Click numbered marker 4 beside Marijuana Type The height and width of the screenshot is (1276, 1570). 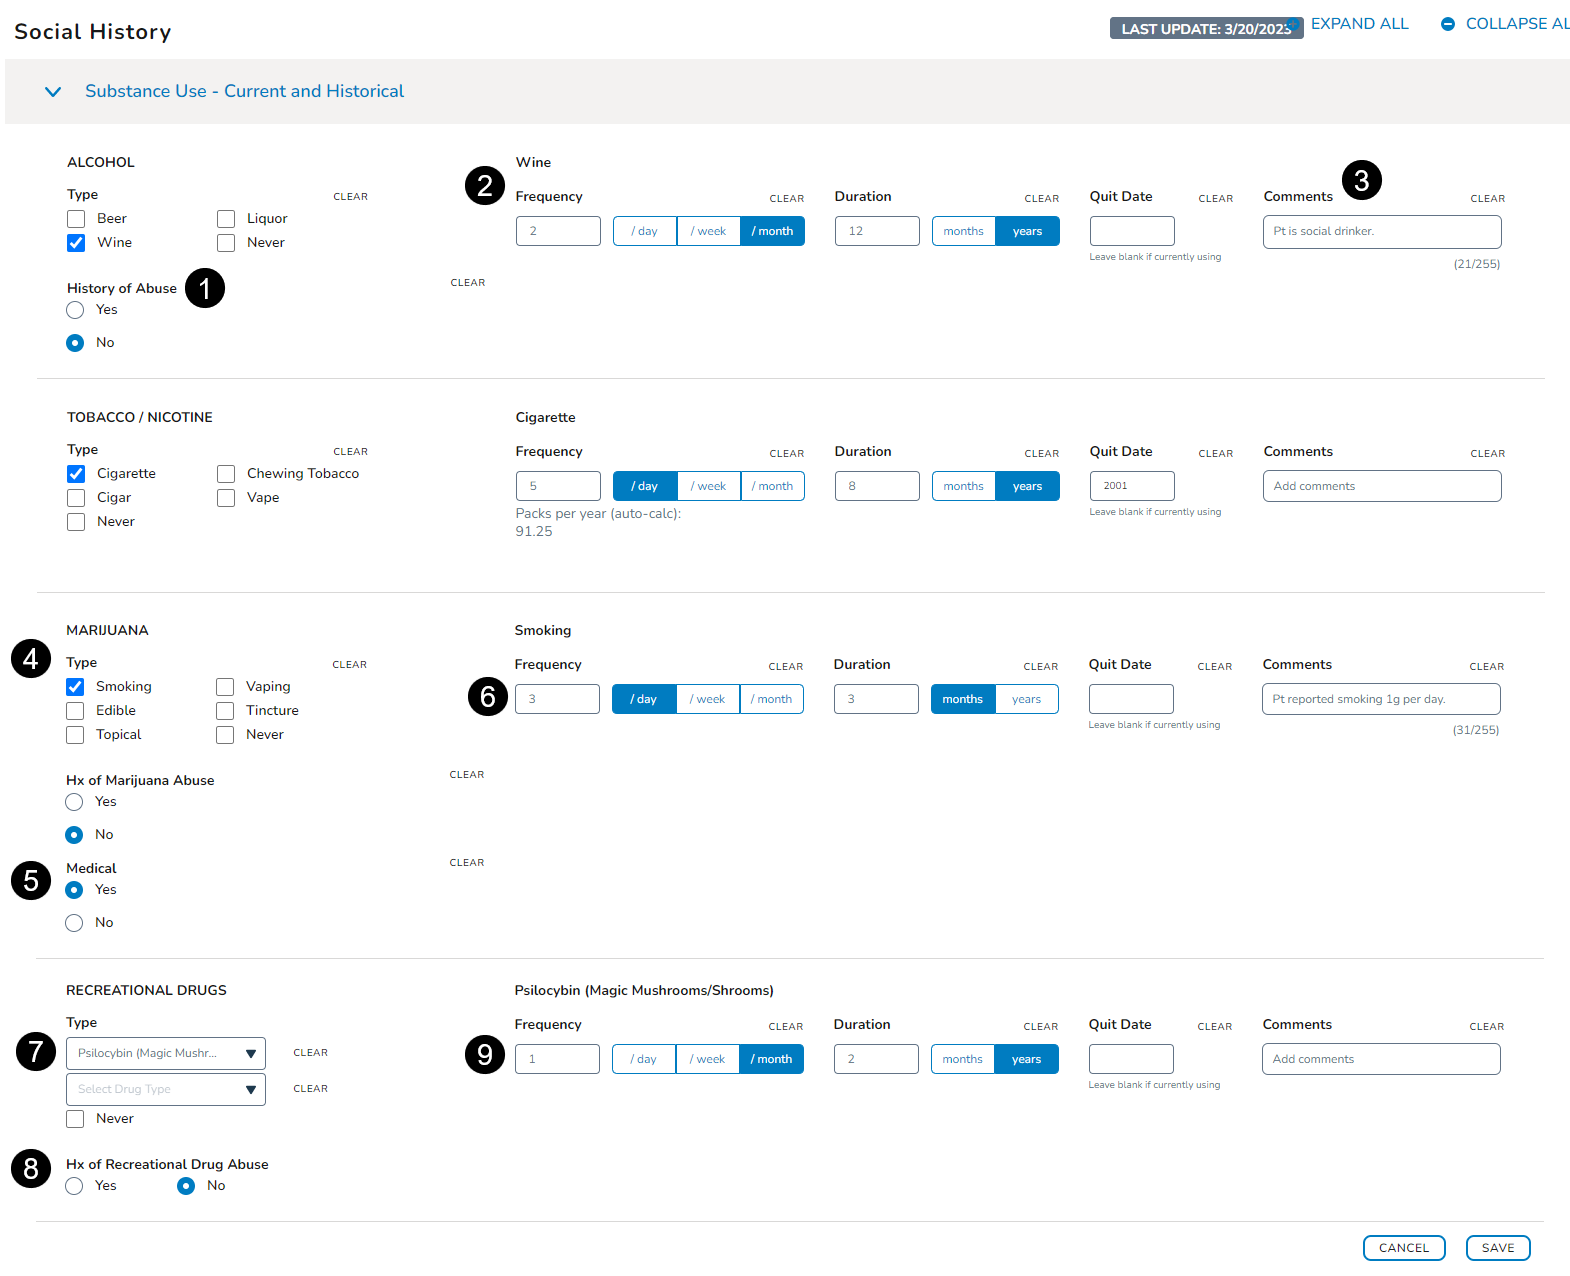pos(31,659)
